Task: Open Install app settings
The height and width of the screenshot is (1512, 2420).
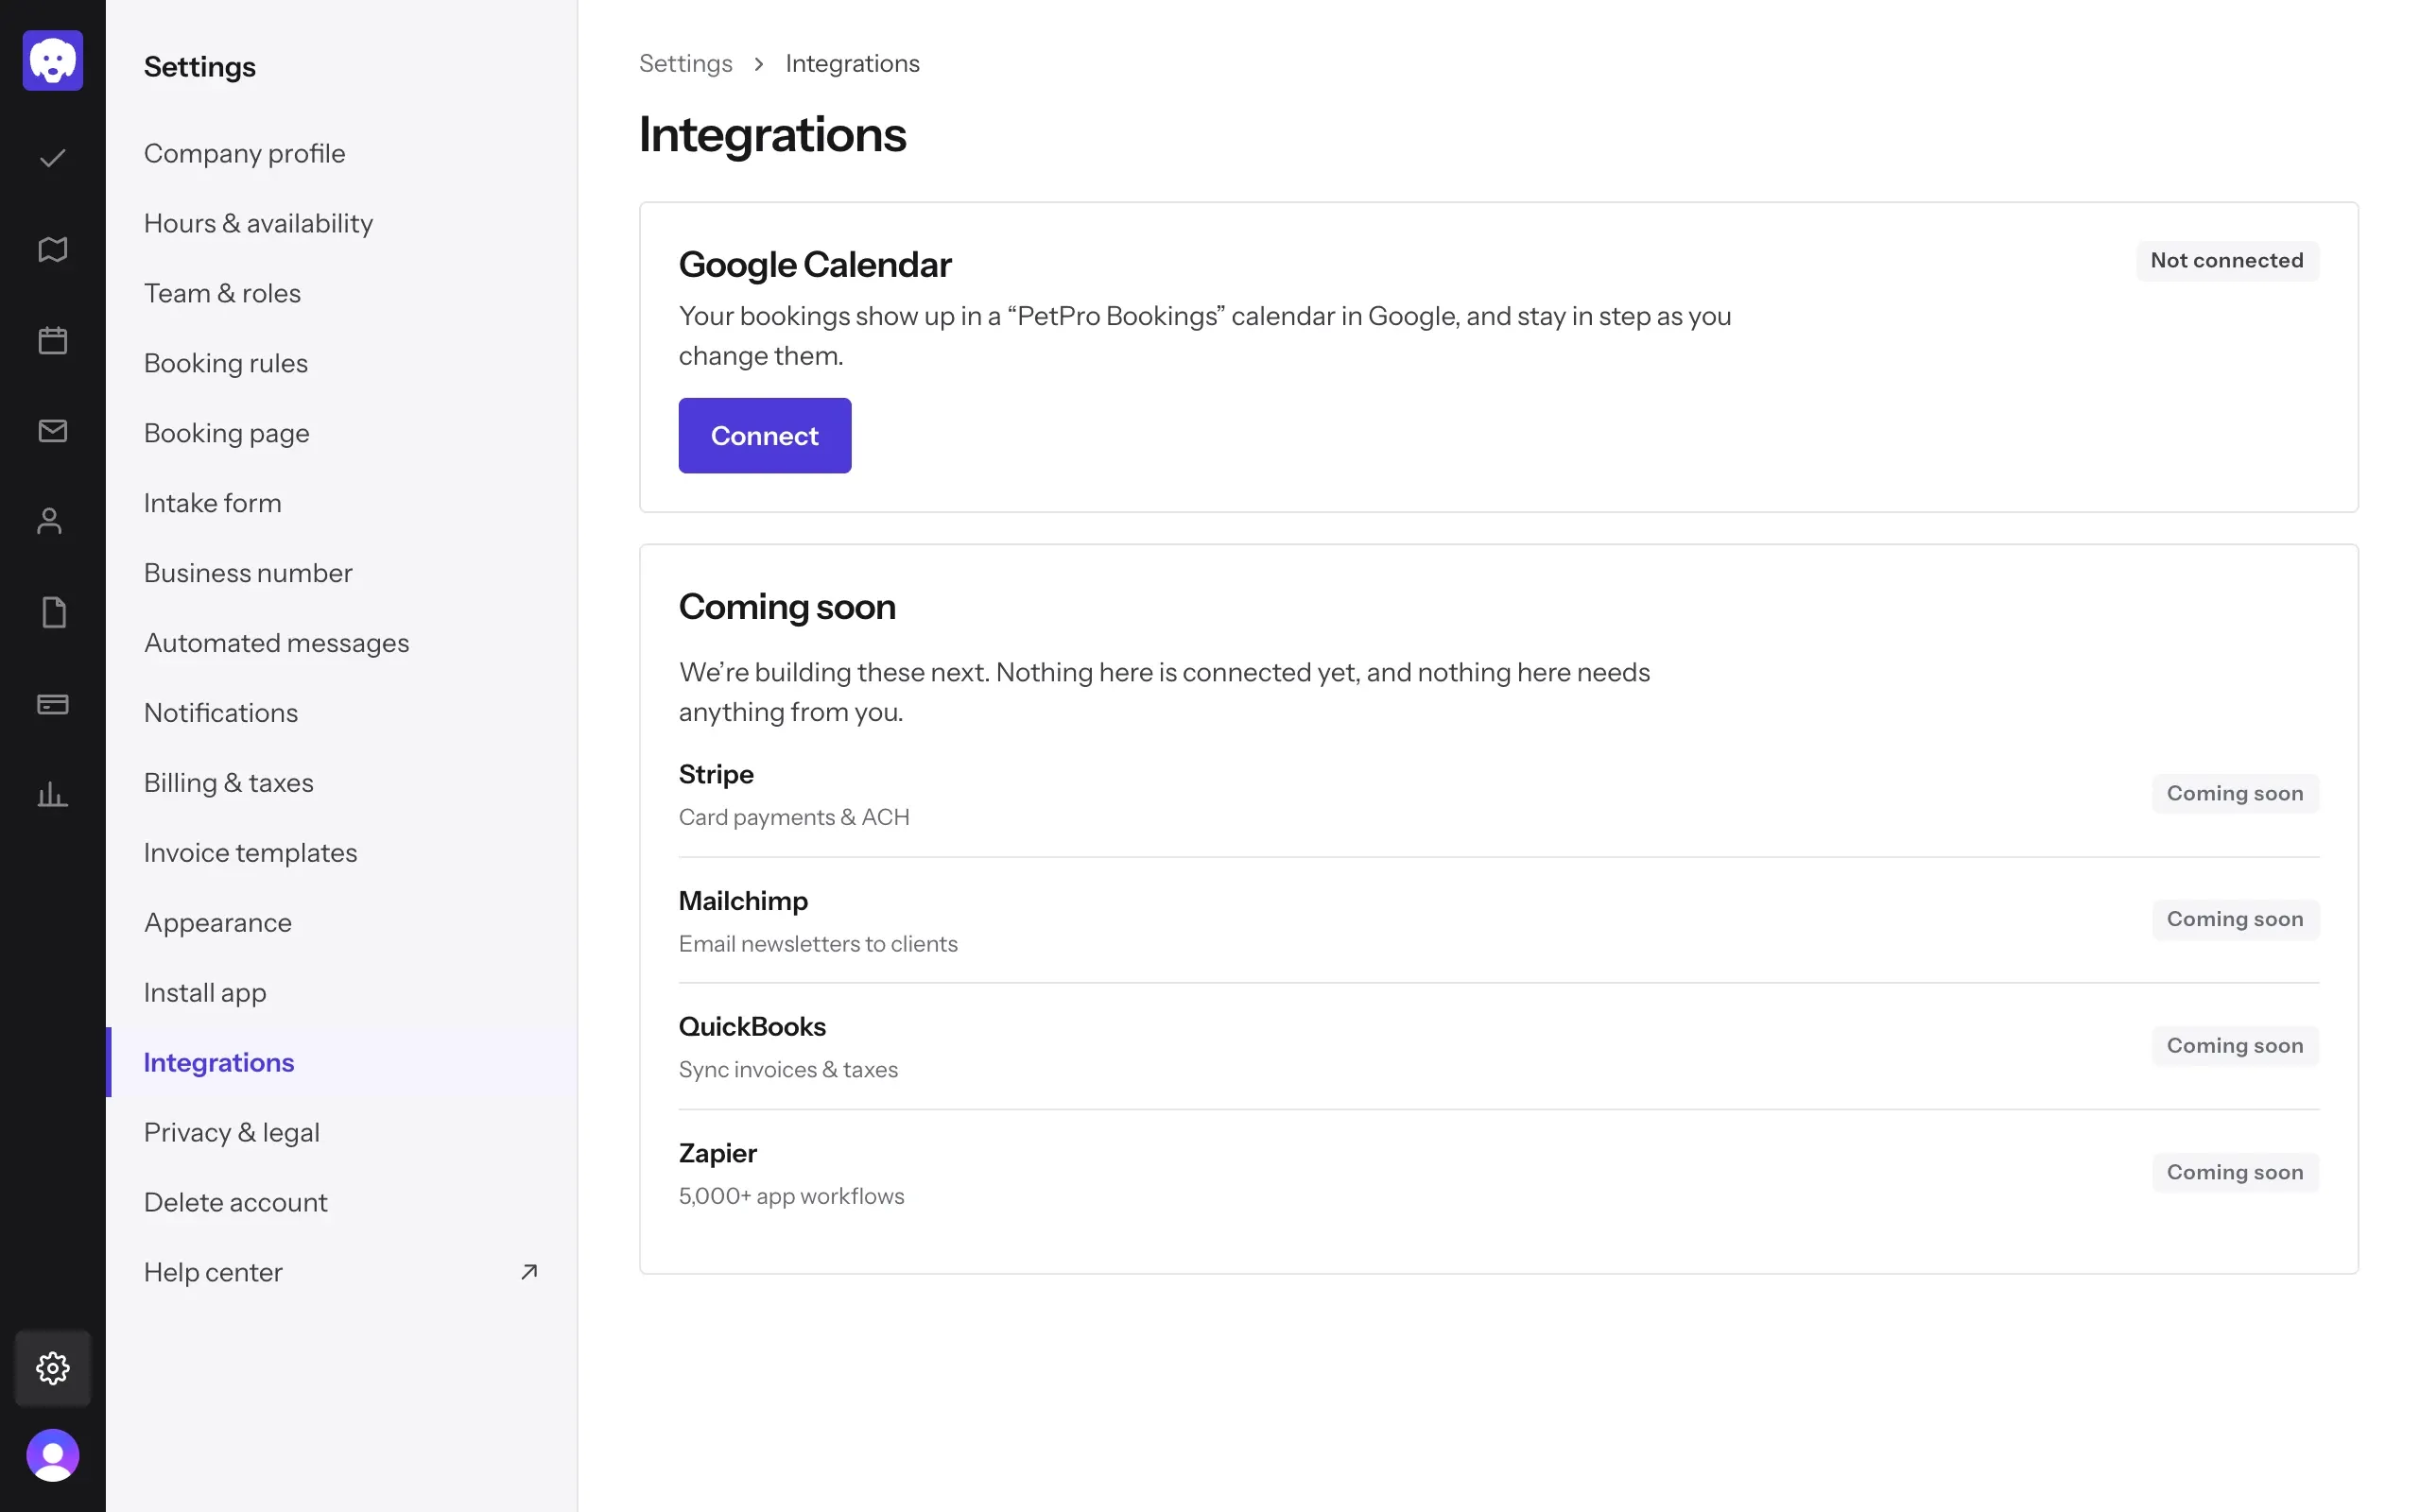Action: (342, 993)
